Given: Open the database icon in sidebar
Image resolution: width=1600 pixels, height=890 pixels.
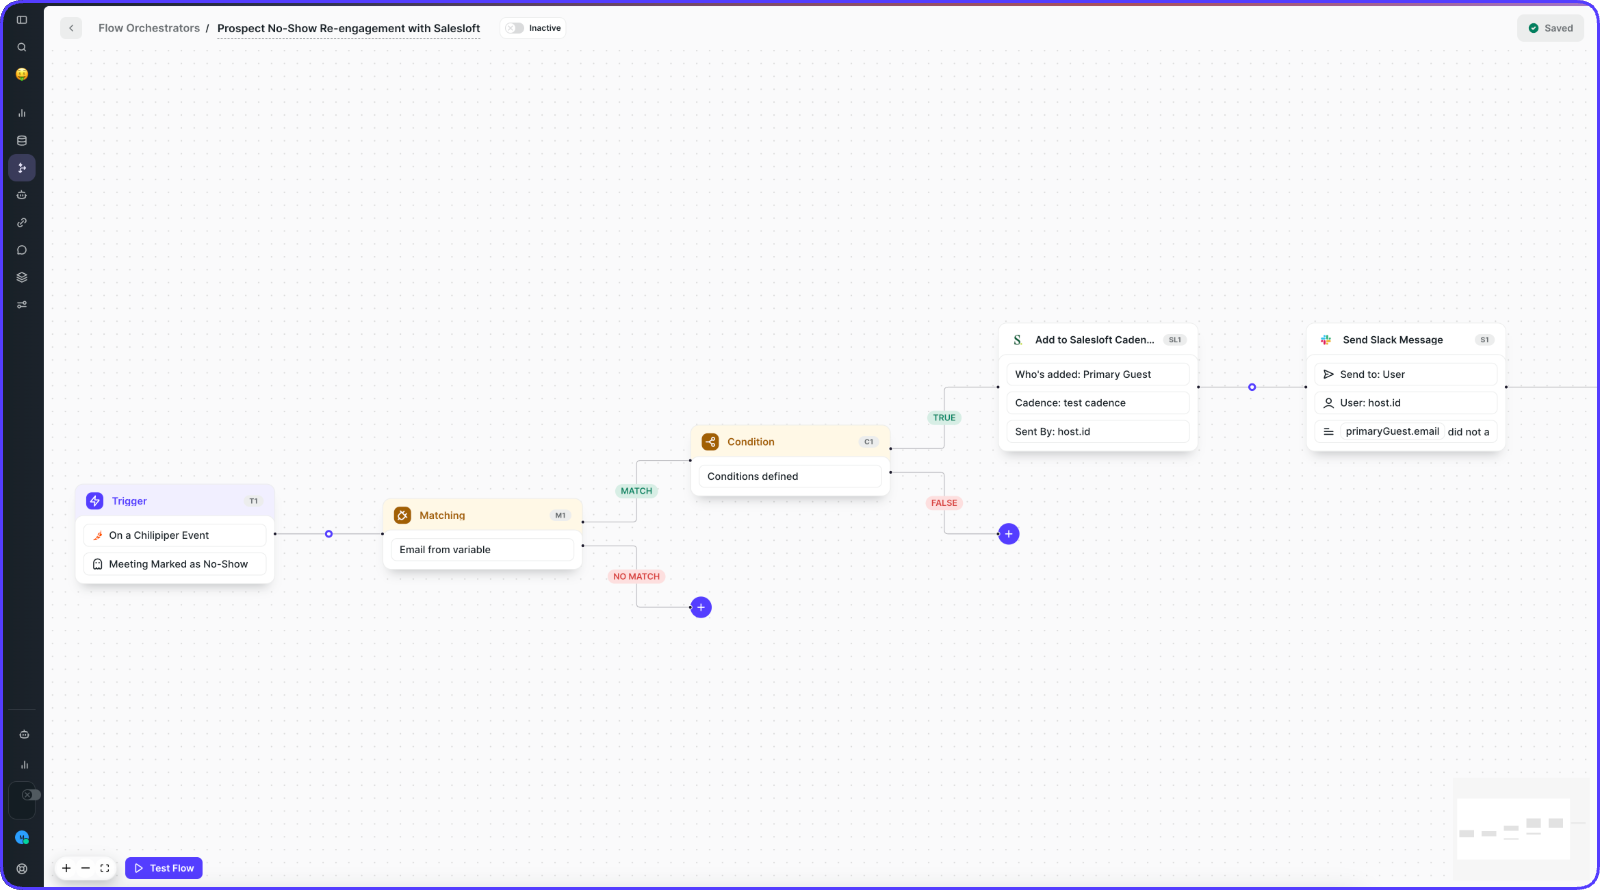Looking at the screenshot, I should (x=22, y=141).
